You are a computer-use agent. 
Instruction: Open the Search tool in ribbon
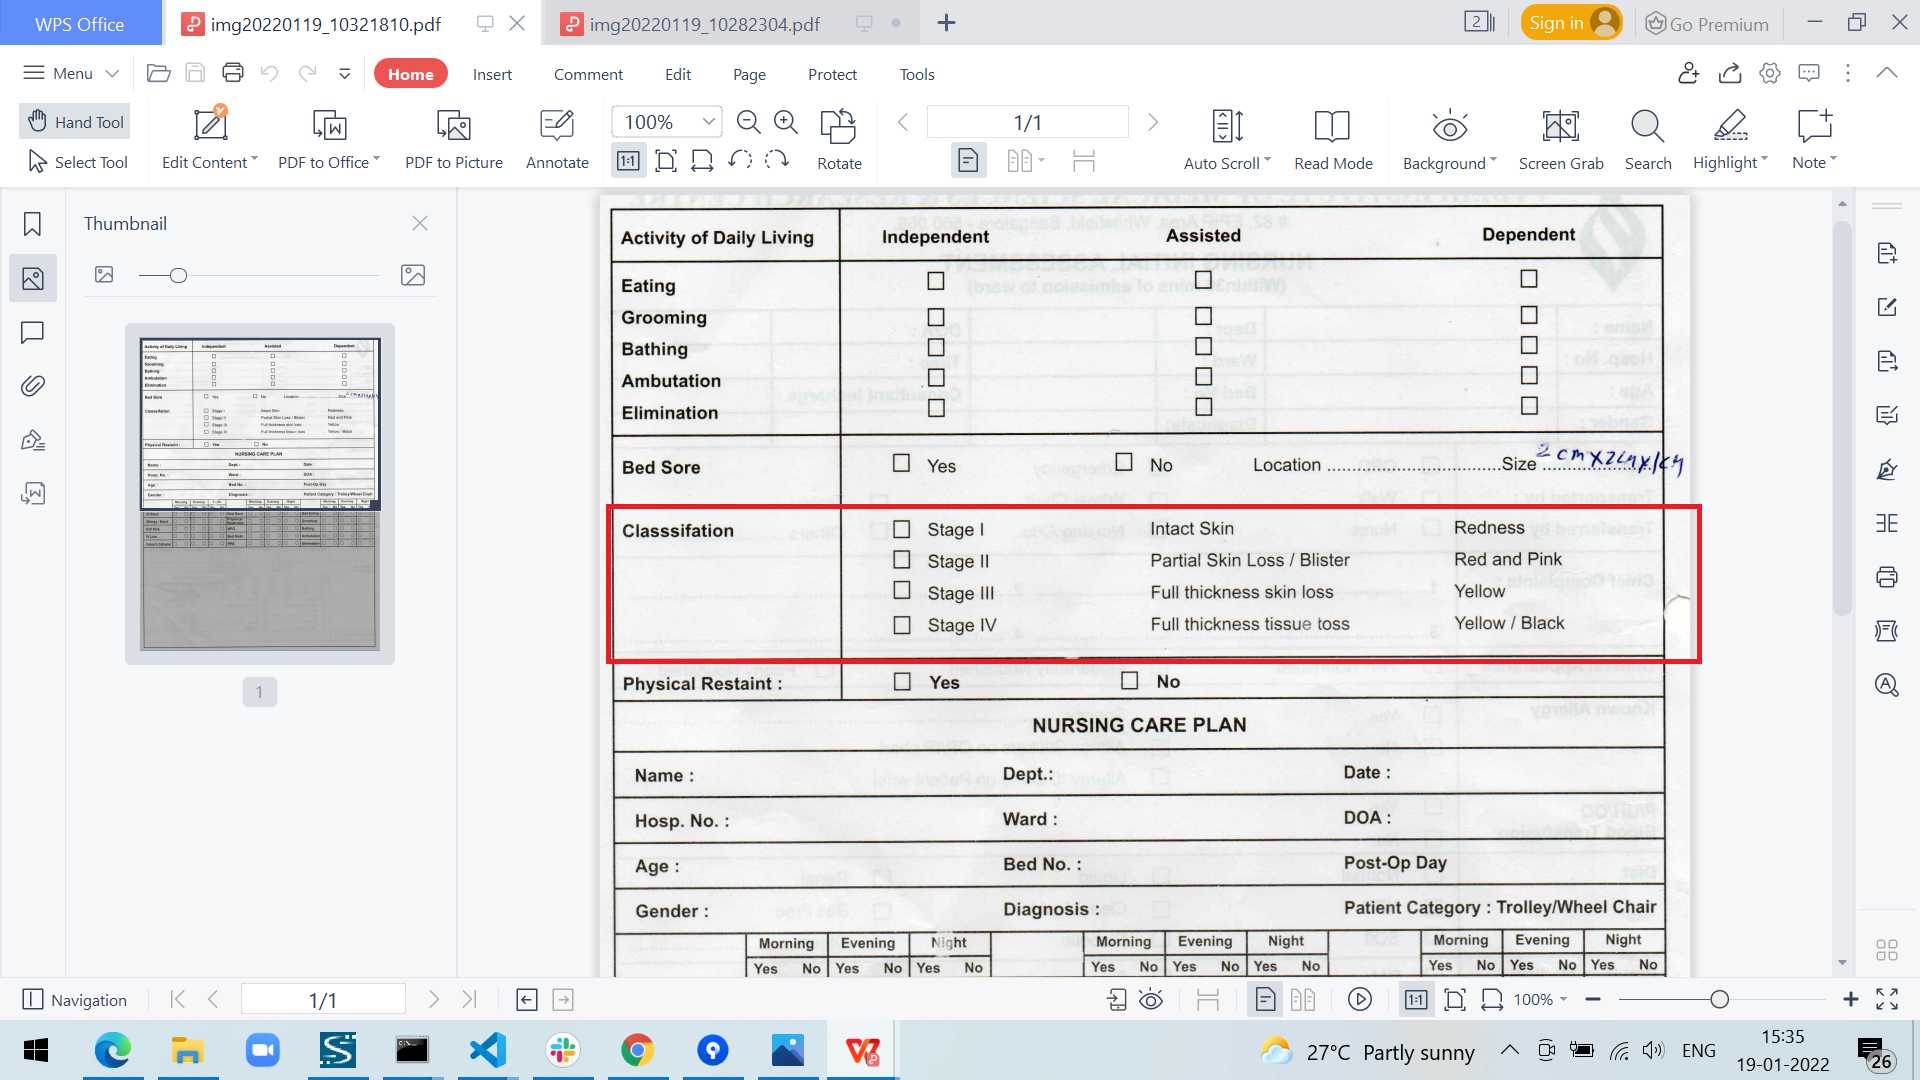click(x=1647, y=127)
